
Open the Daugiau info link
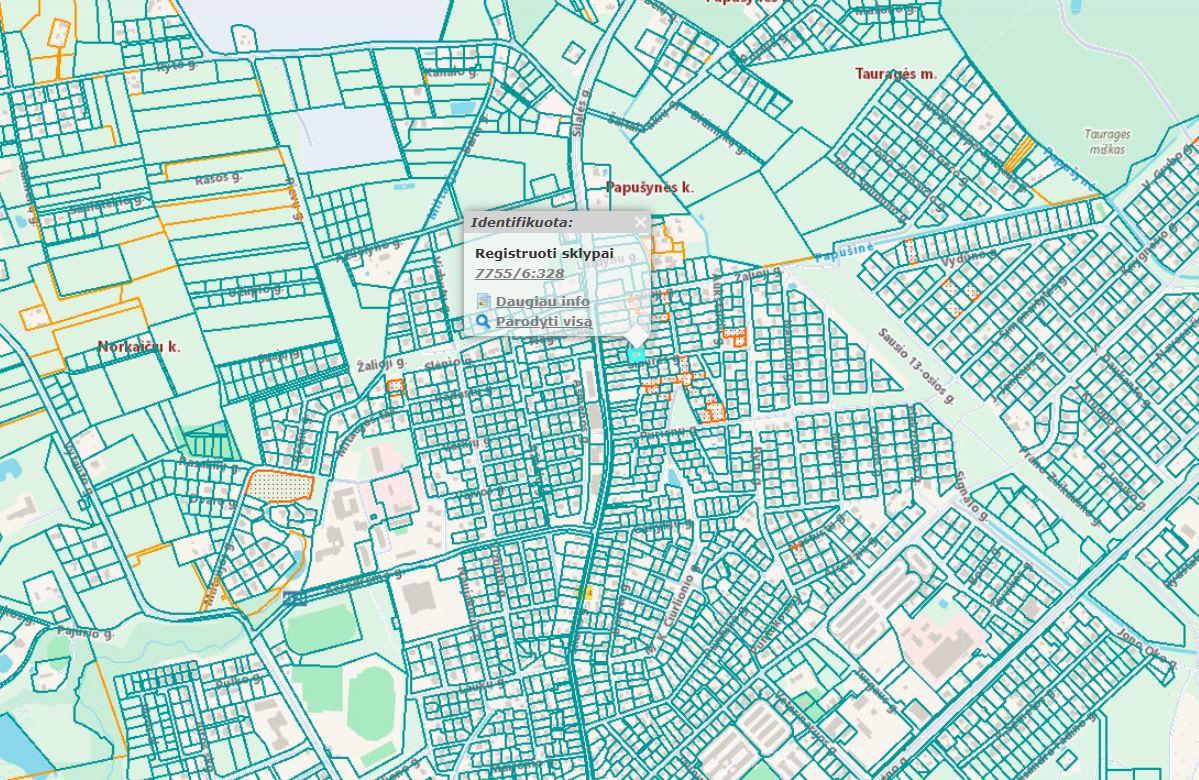542,301
